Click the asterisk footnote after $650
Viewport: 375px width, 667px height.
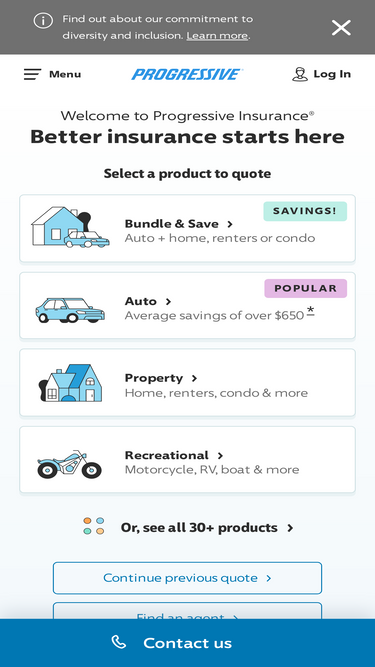[311, 312]
